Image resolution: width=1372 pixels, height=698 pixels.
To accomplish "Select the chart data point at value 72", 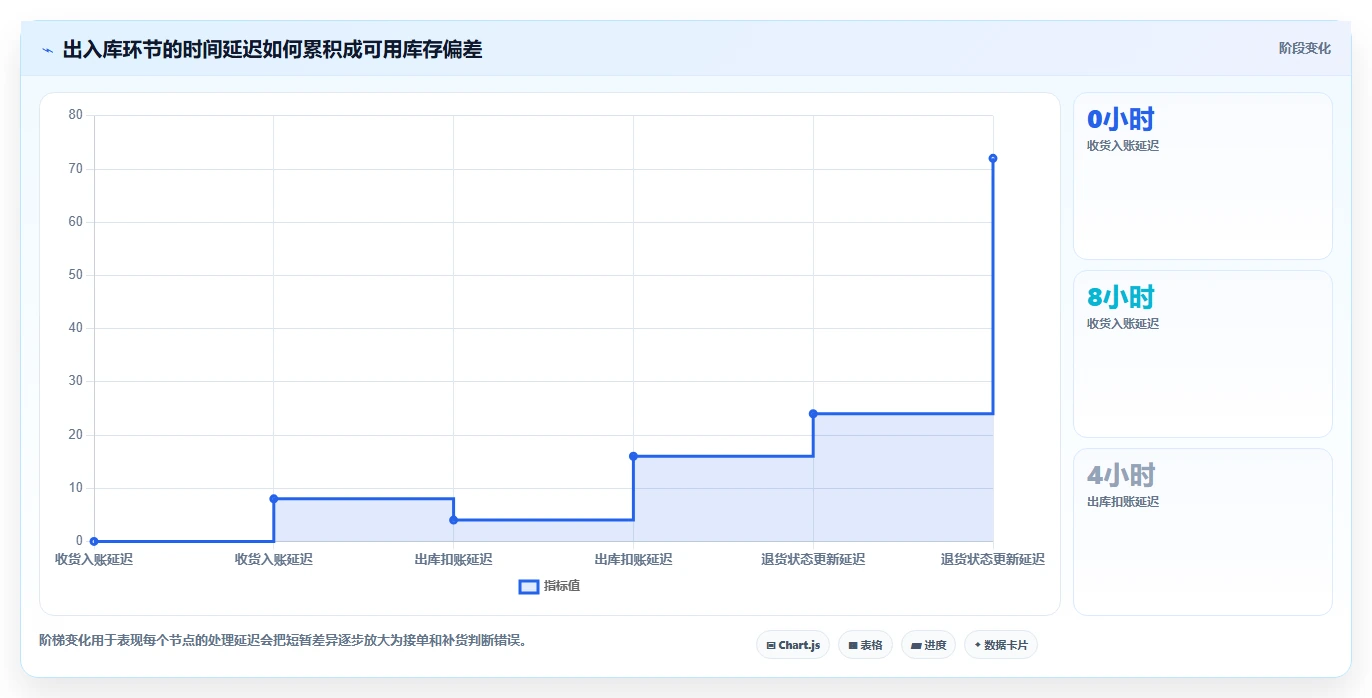I will pos(993,158).
